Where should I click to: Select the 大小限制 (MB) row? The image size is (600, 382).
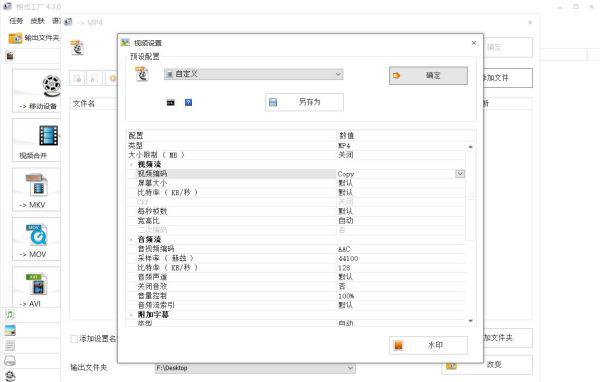[296, 155]
